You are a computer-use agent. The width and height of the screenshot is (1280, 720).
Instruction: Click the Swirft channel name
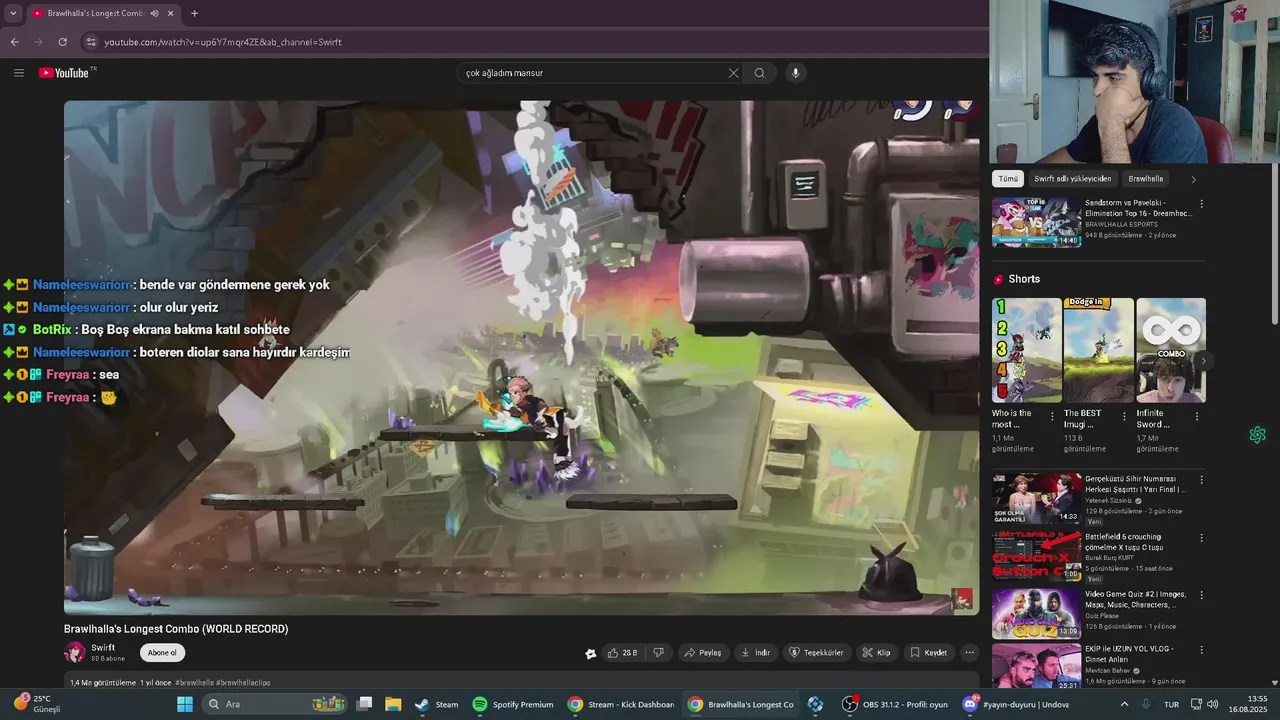(x=103, y=648)
